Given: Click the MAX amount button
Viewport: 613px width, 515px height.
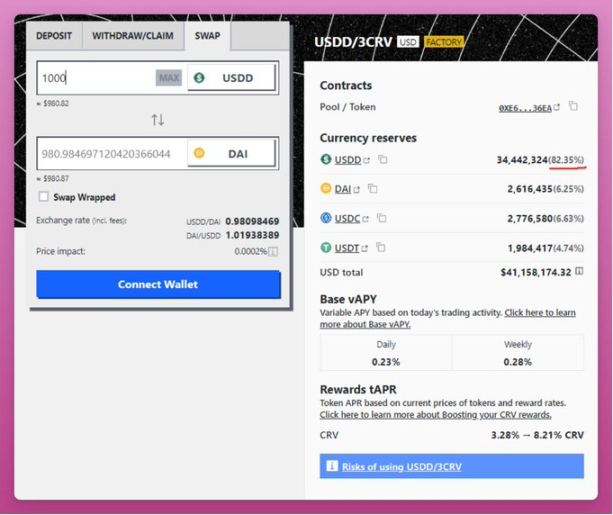Looking at the screenshot, I should tap(169, 78).
